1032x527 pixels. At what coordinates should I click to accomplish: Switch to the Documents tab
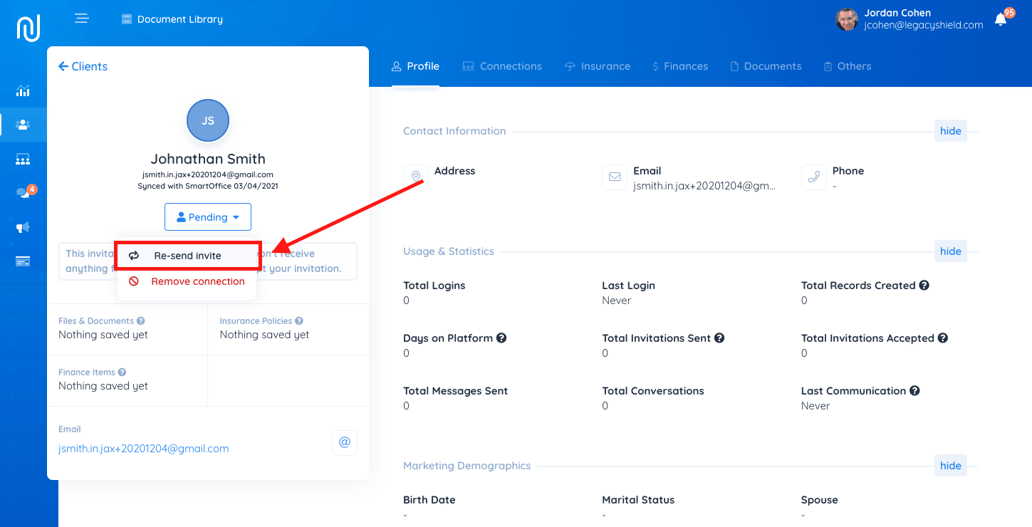coord(766,66)
